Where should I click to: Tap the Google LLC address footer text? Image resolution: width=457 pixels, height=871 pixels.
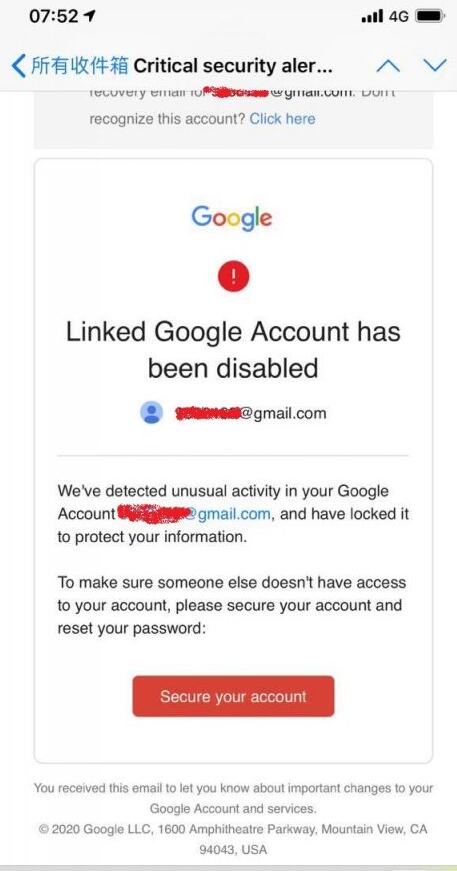coord(233,839)
